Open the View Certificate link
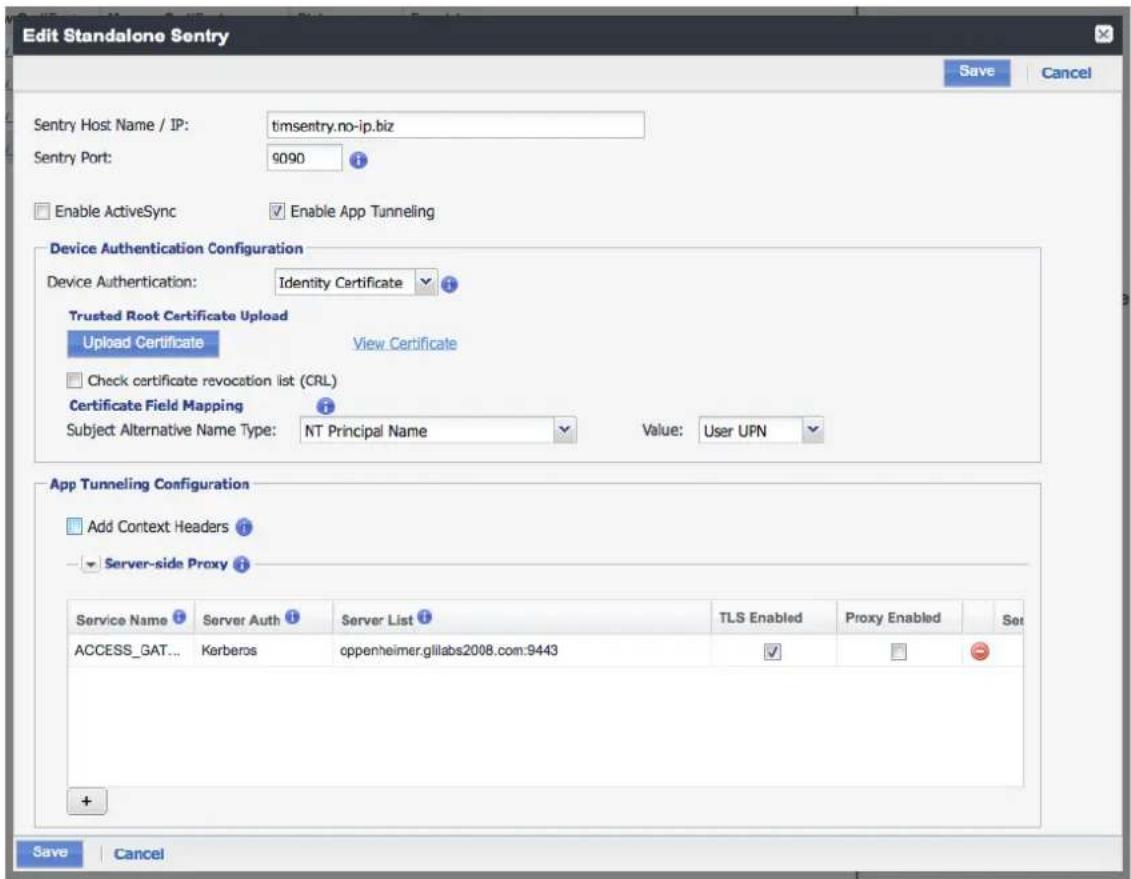The width and height of the screenshot is (1131, 879). point(405,343)
